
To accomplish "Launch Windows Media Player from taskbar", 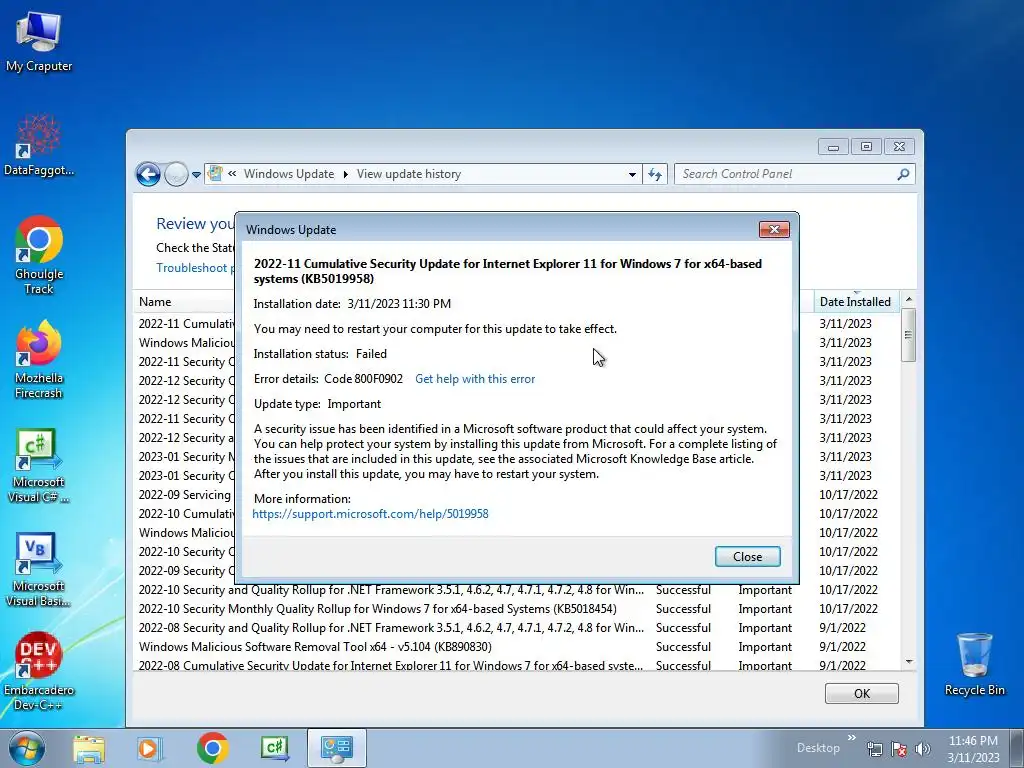I will [150, 748].
